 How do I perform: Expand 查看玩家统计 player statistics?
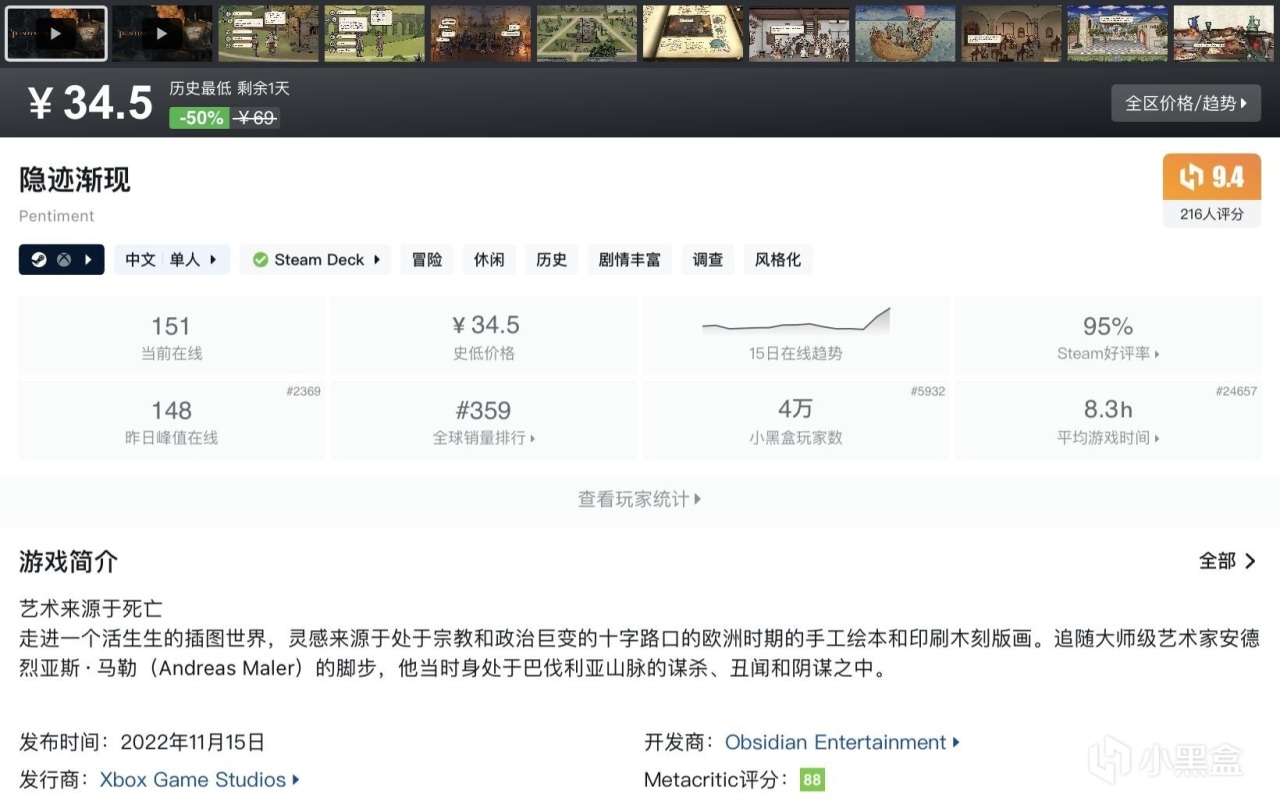[639, 499]
